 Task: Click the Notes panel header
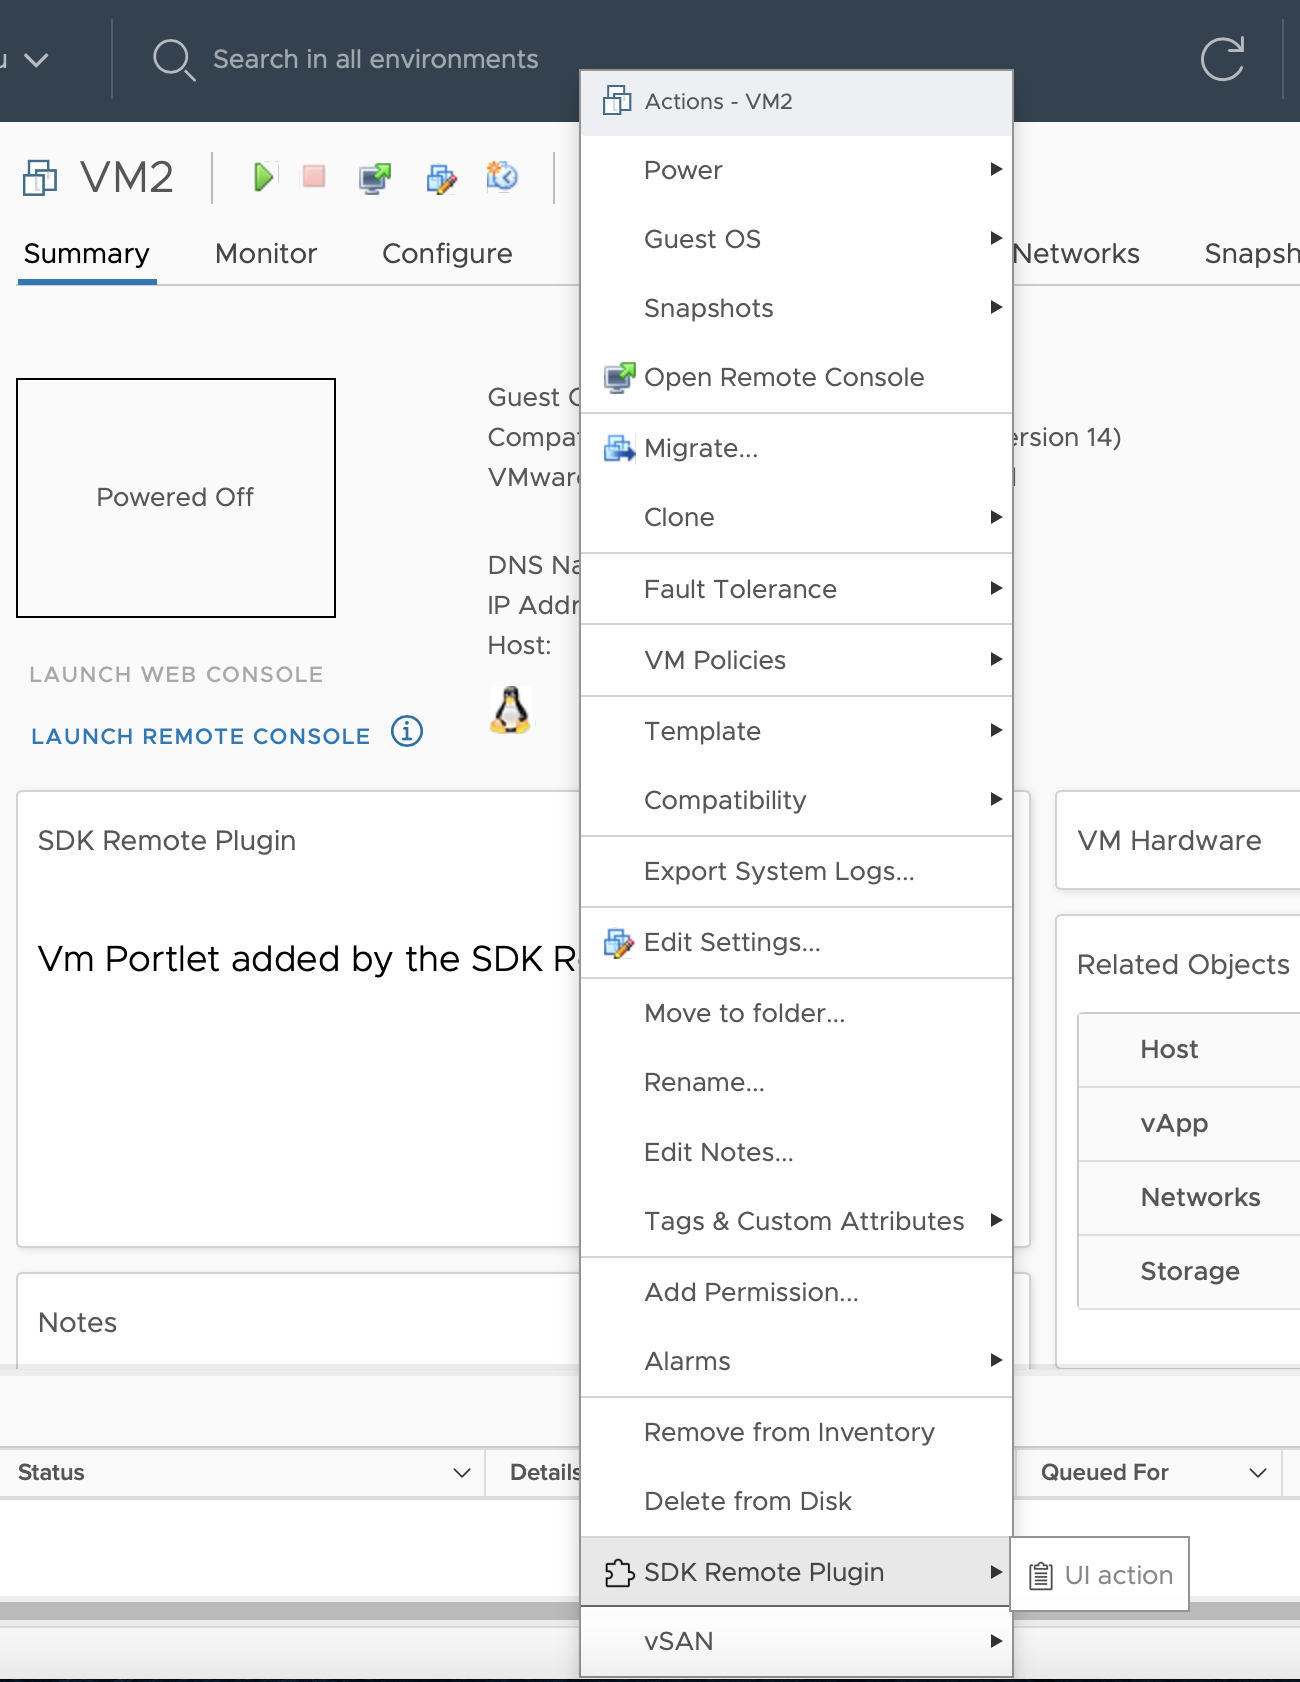click(78, 1322)
